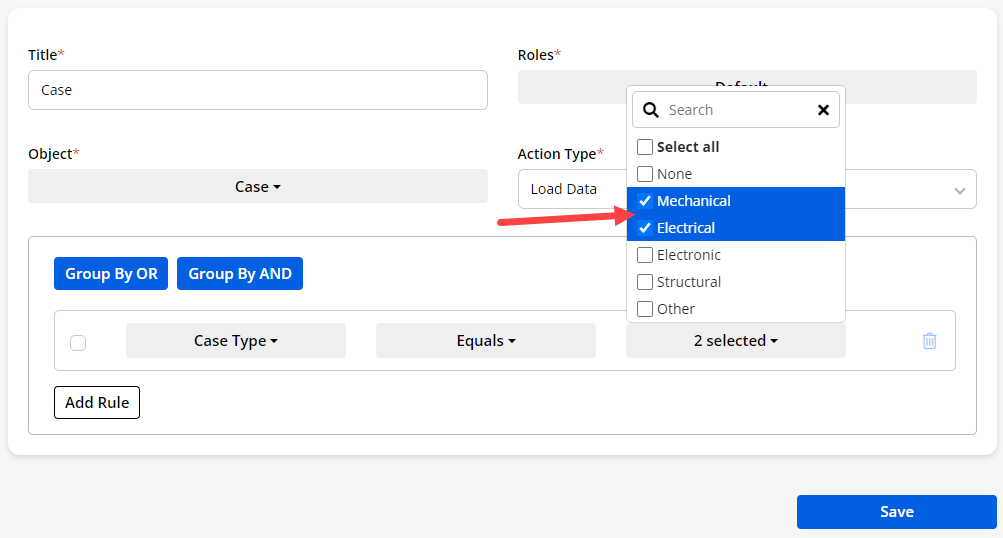Uncheck the Mechanical option
Screen dimensions: 1003x538
coord(645,201)
